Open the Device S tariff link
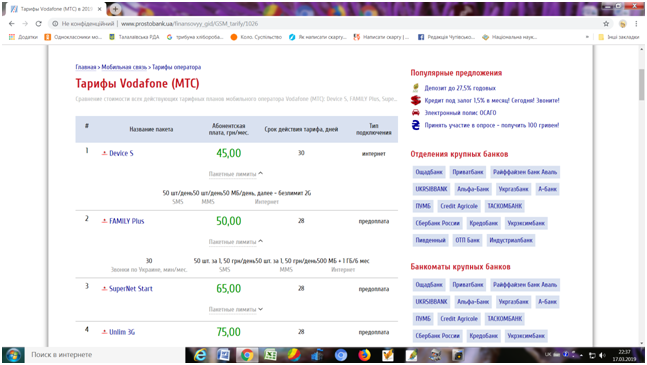The height and width of the screenshot is (365, 647). [121, 153]
